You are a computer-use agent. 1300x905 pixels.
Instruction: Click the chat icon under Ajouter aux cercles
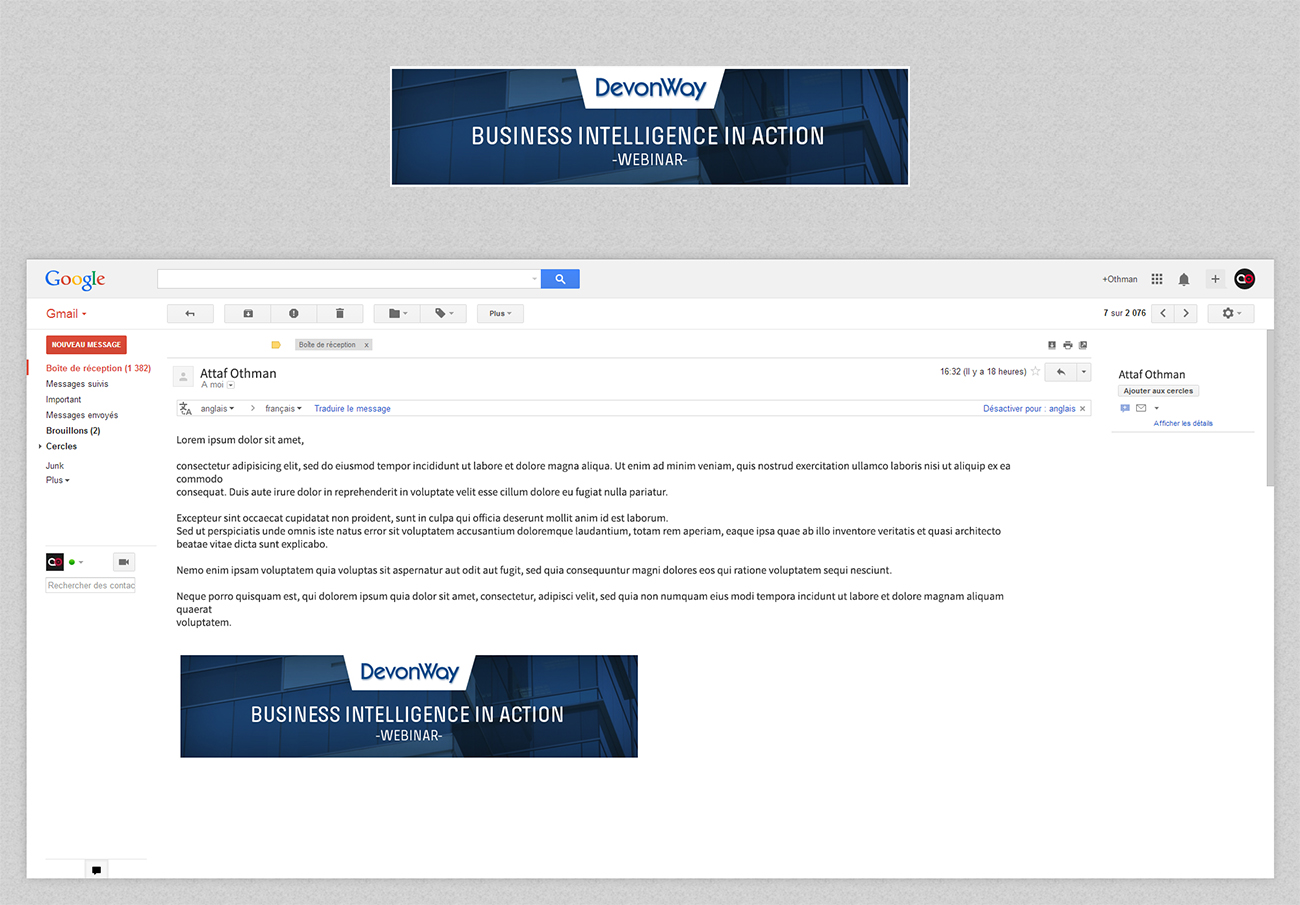(x=1125, y=408)
